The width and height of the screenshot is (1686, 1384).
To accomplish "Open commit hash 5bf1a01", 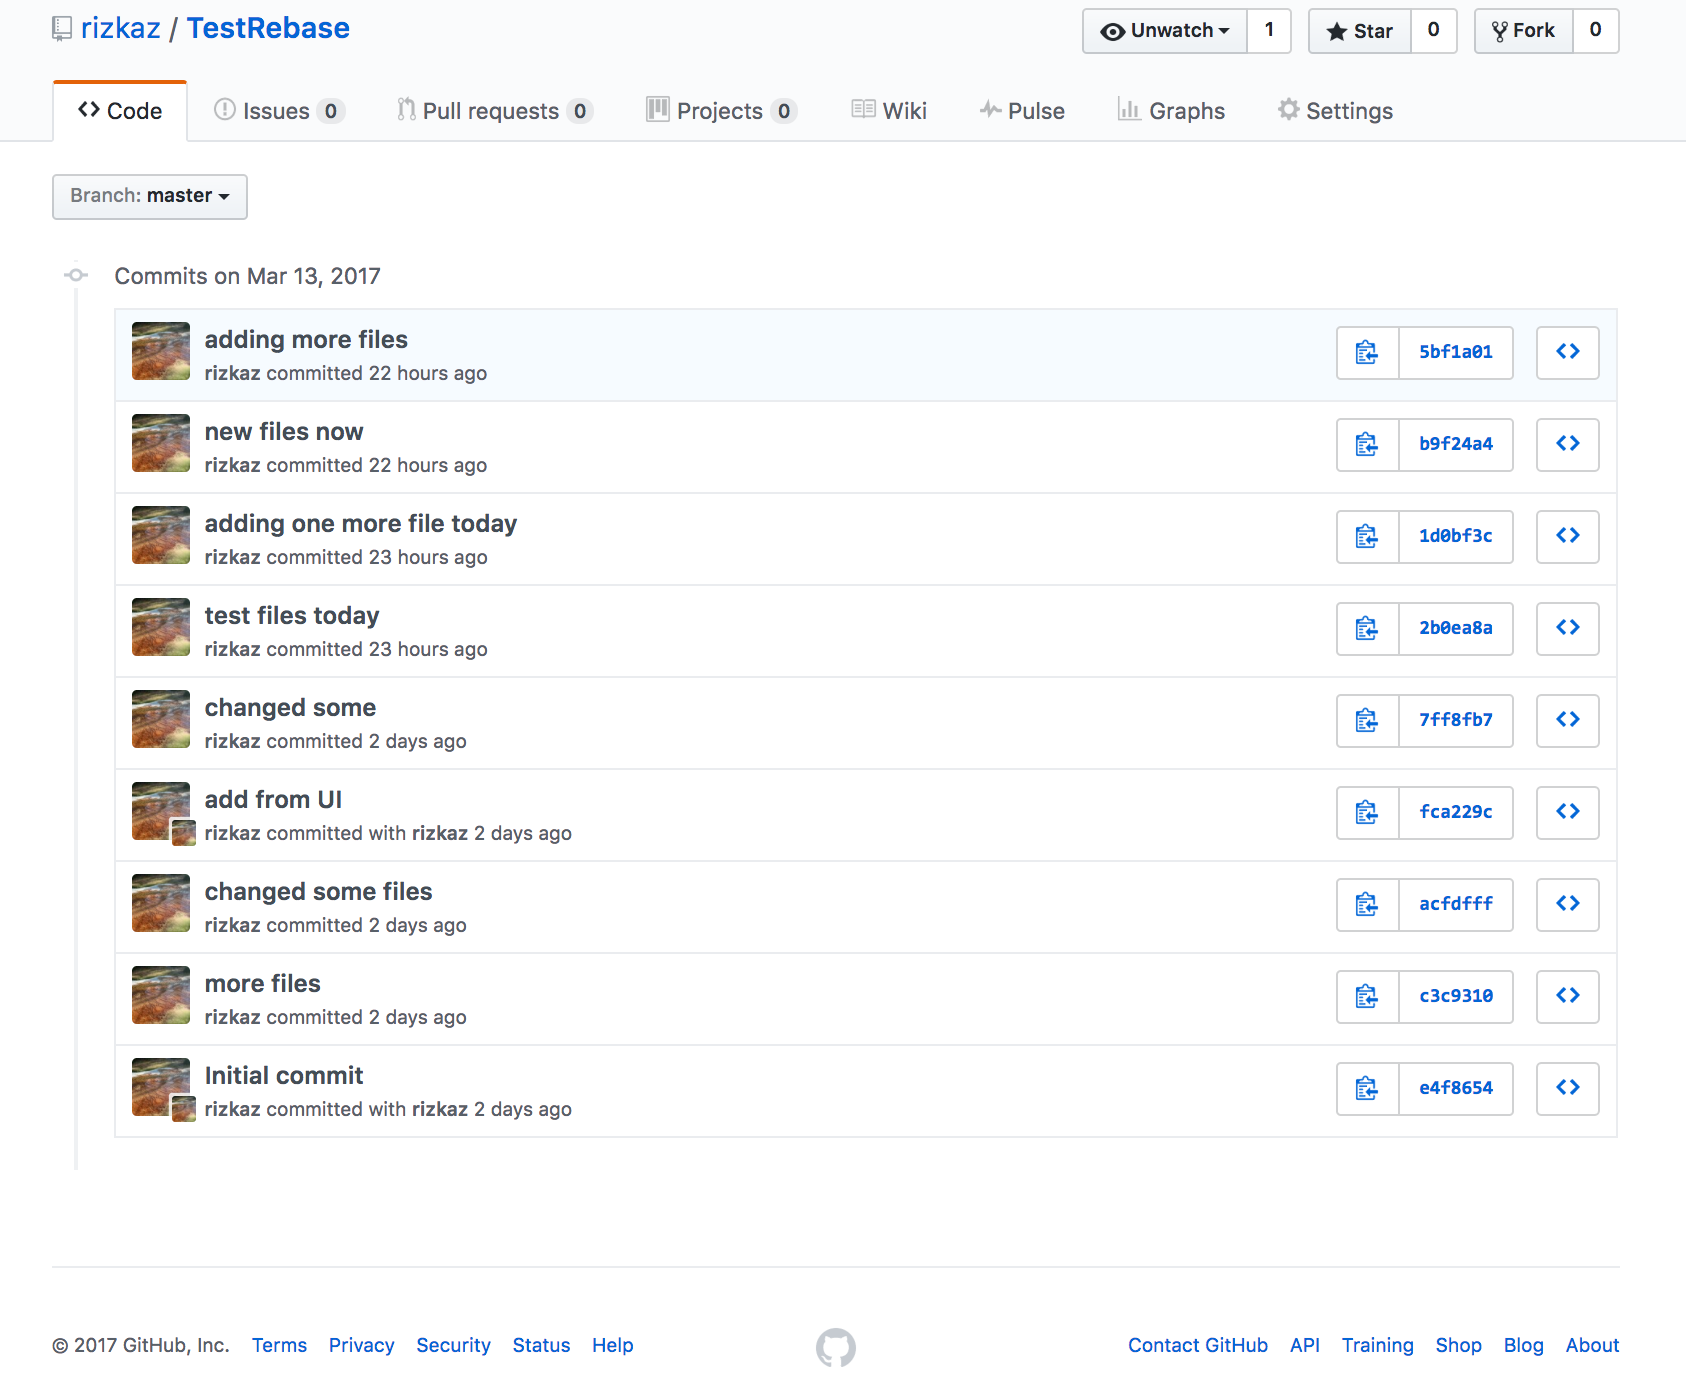I will (1455, 353).
